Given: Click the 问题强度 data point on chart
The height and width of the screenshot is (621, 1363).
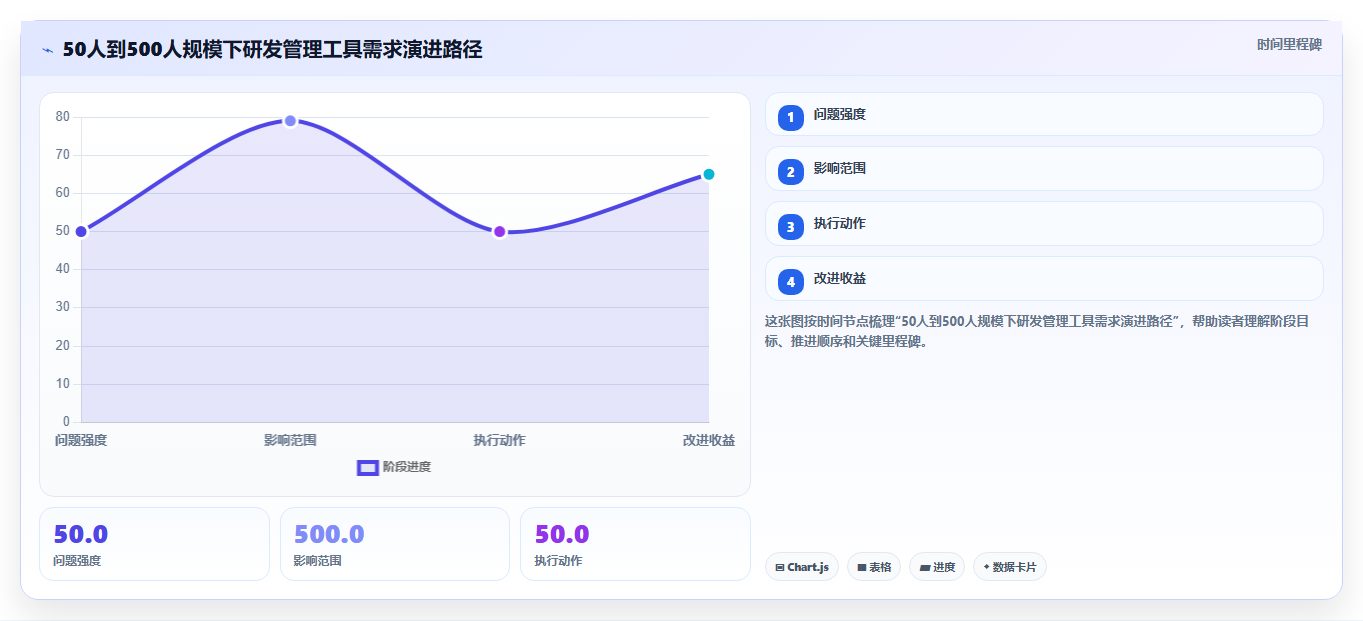Looking at the screenshot, I should coord(81,231).
